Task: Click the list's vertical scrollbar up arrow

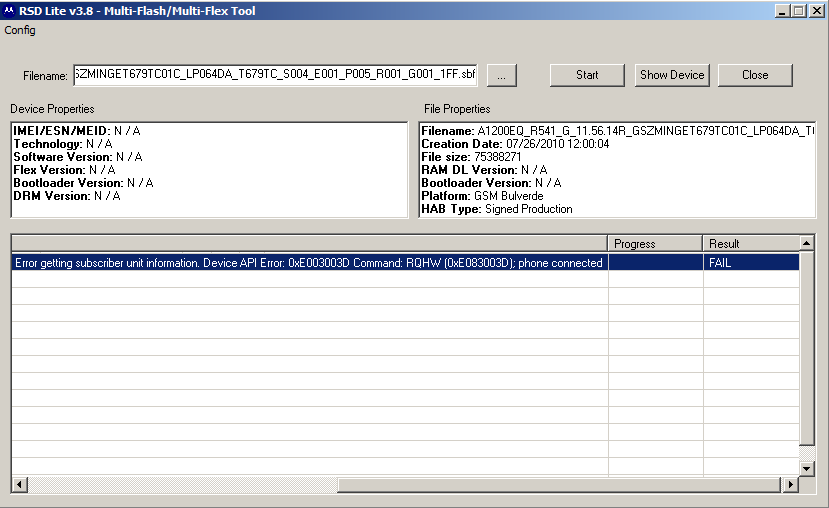Action: click(806, 243)
